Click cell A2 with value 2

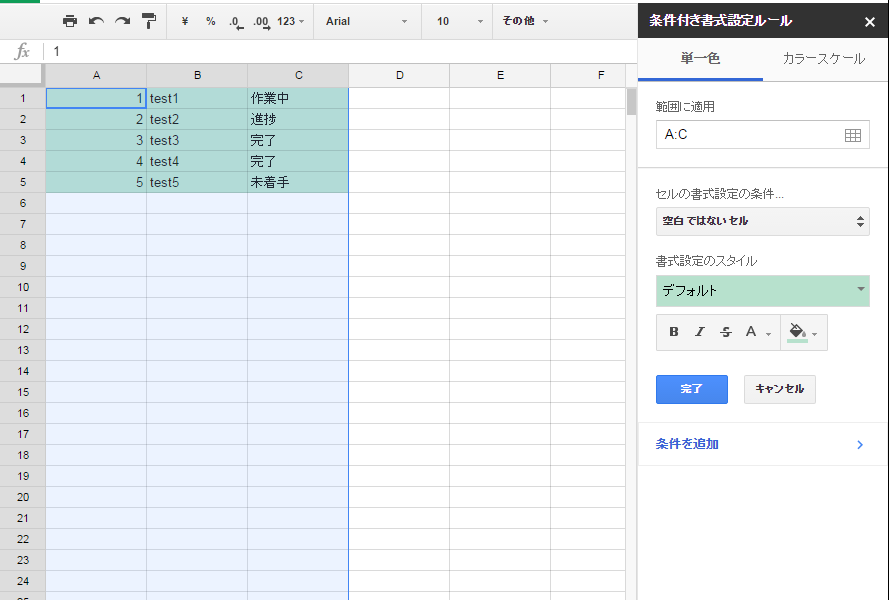(x=96, y=119)
